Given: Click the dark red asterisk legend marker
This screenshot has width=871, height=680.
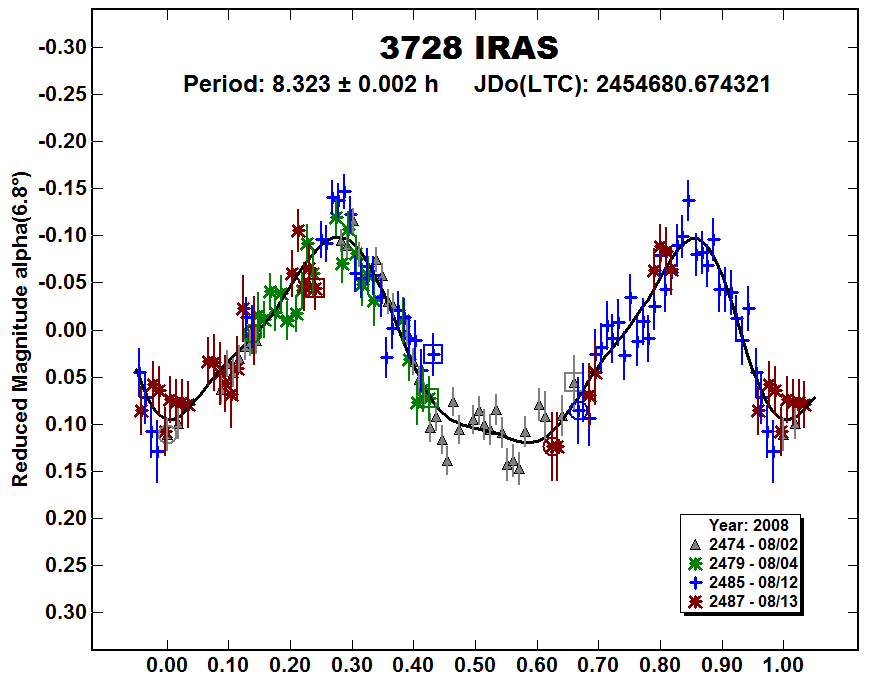Looking at the screenshot, I should [695, 602].
